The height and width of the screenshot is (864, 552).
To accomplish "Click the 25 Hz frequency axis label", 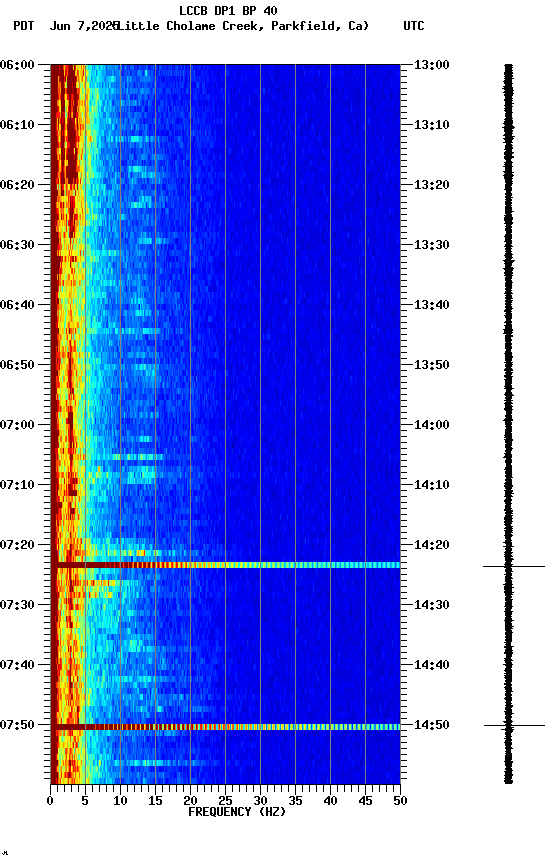I will 225,801.
